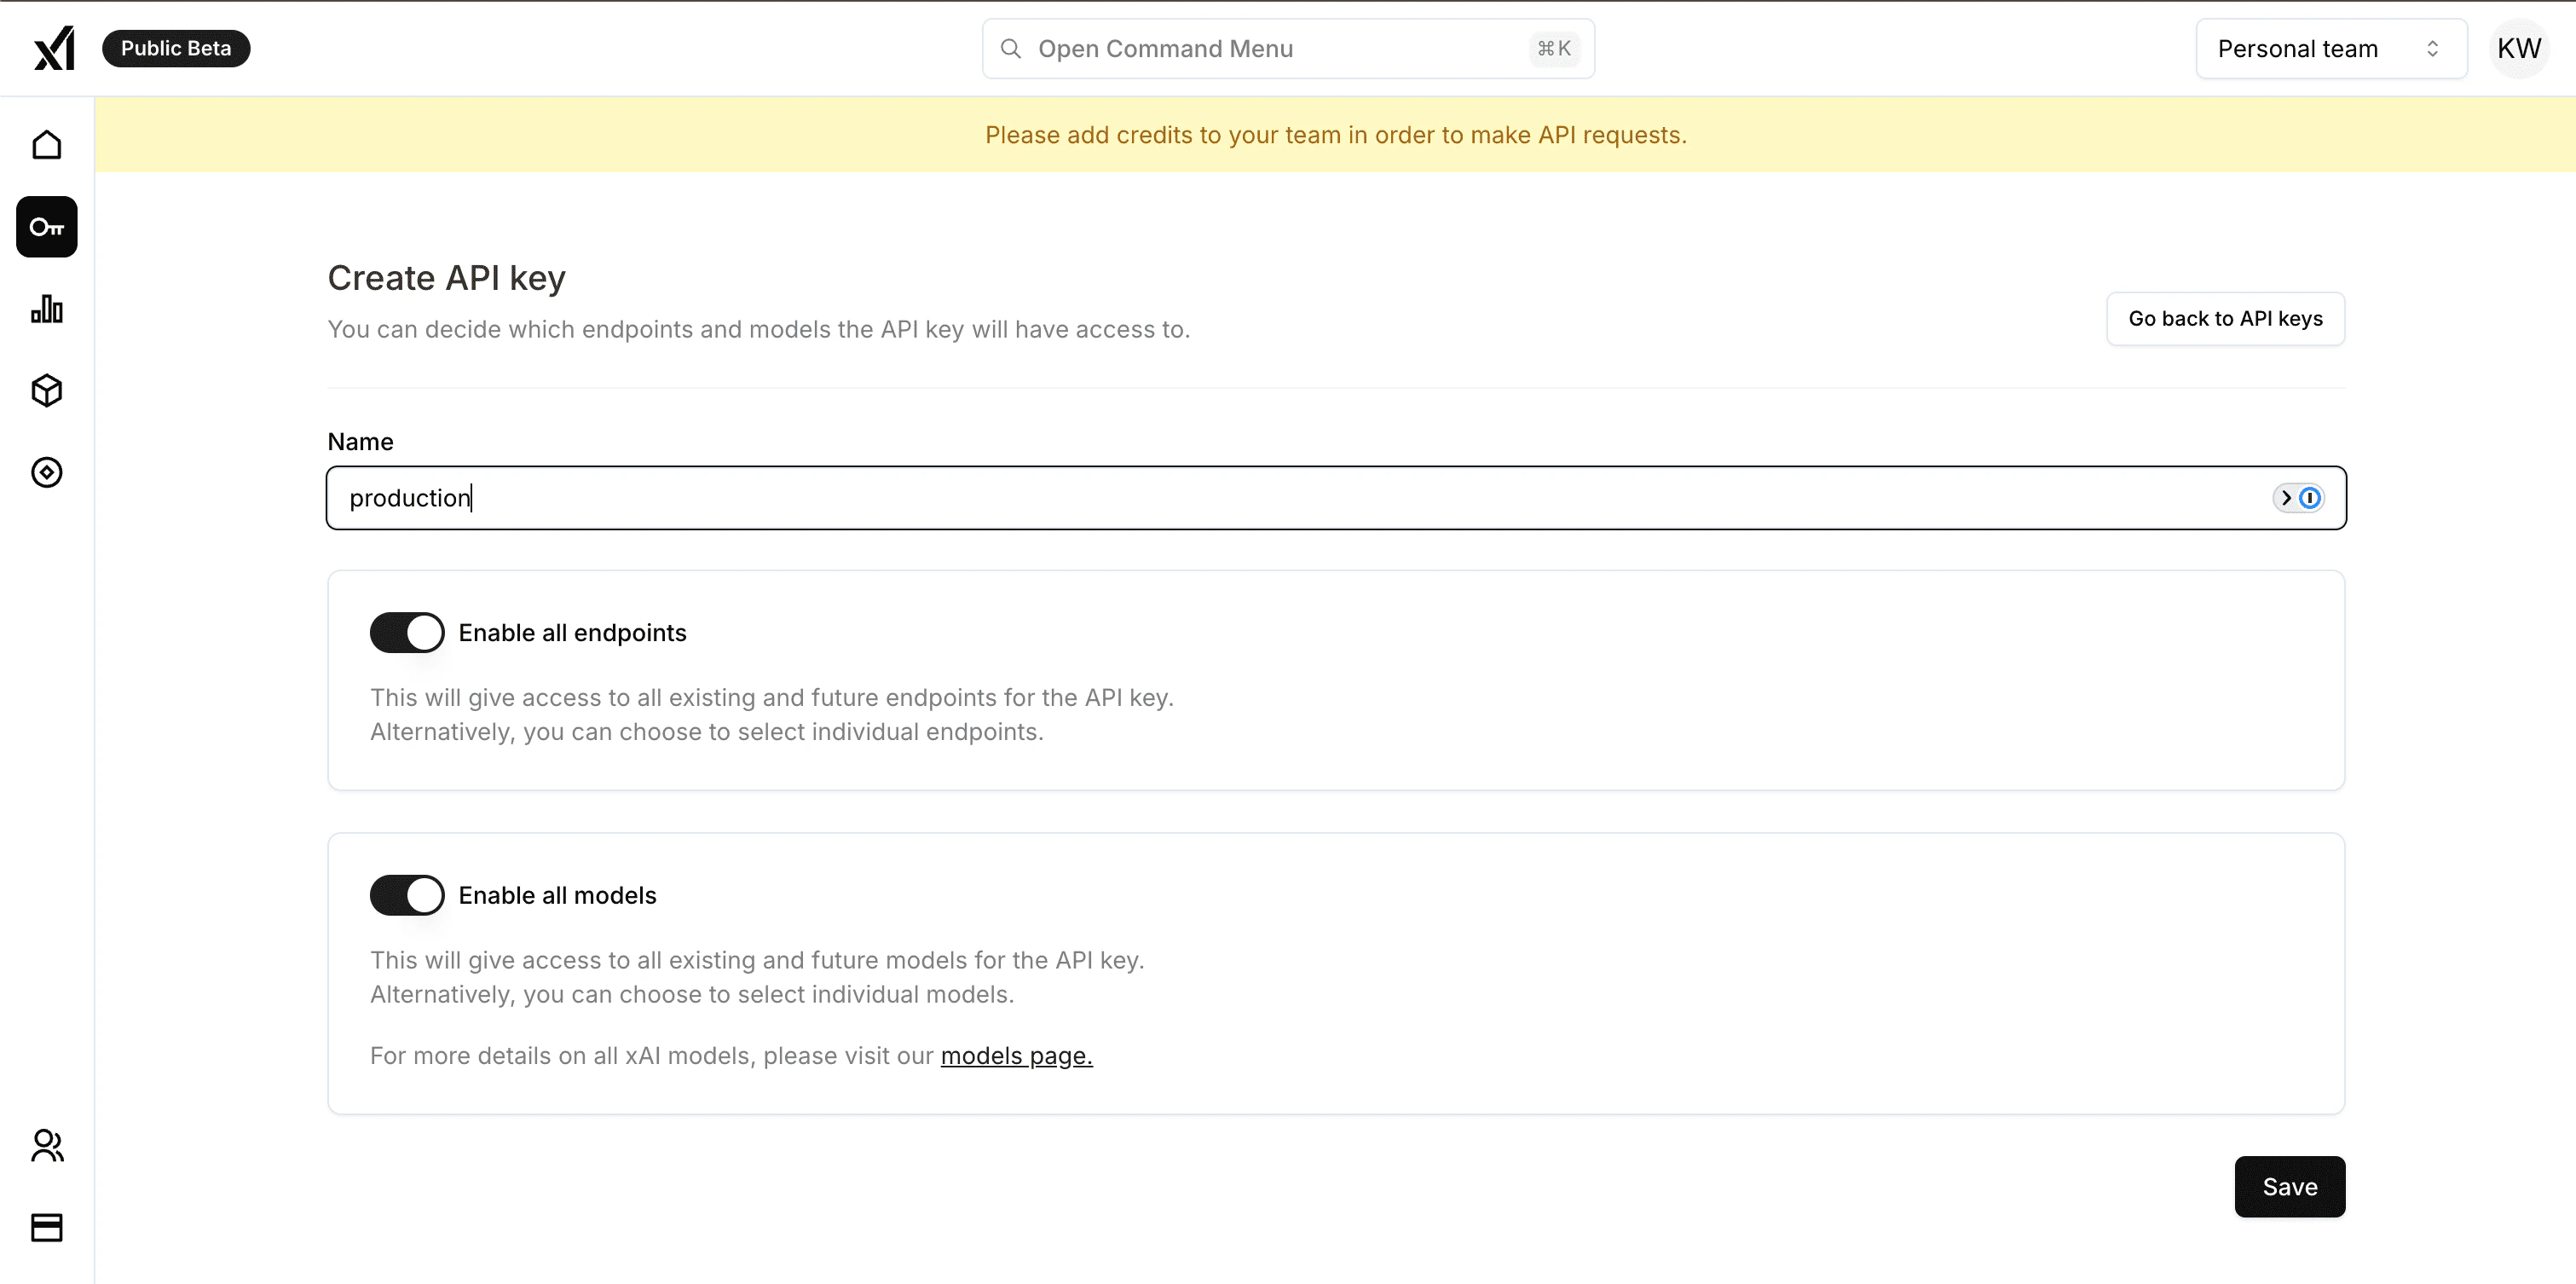
Task: Disable the Enable all endpoints toggle
Action: point(407,633)
